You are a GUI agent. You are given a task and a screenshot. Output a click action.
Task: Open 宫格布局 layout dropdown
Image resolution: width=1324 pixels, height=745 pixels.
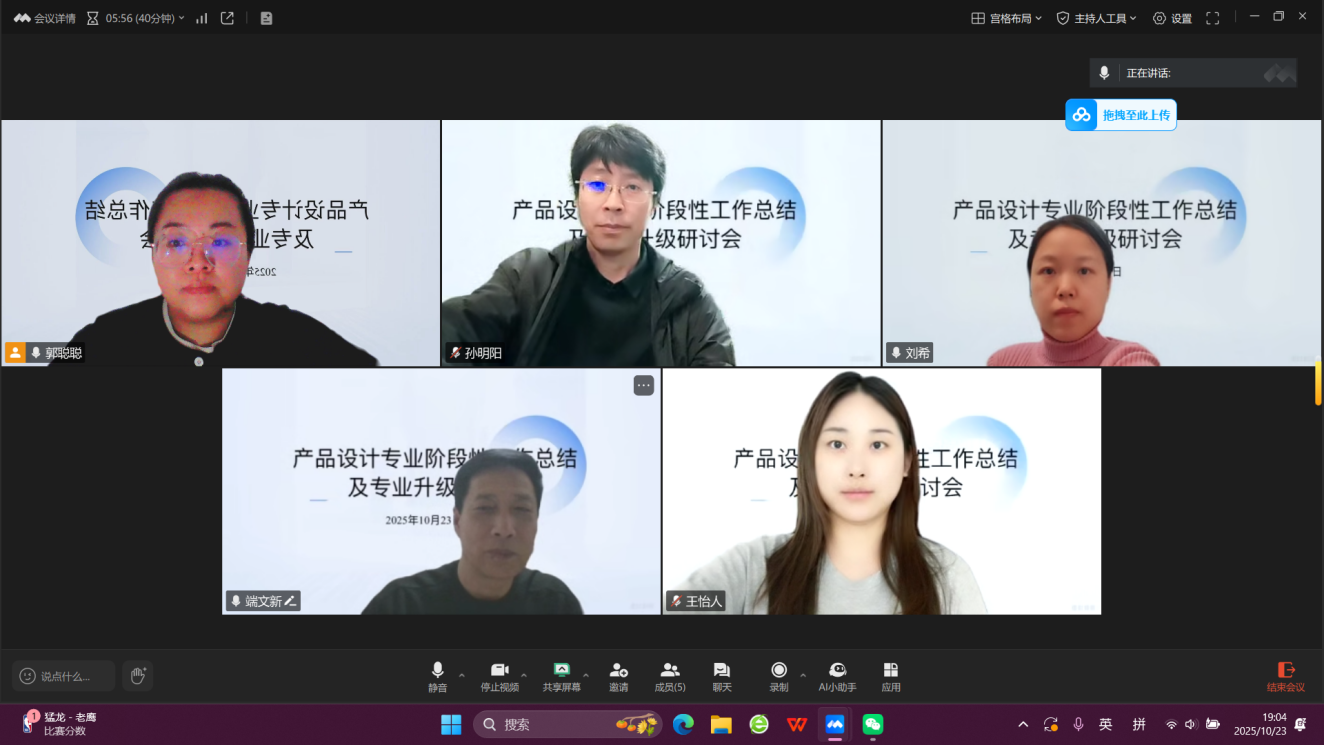(x=1006, y=18)
